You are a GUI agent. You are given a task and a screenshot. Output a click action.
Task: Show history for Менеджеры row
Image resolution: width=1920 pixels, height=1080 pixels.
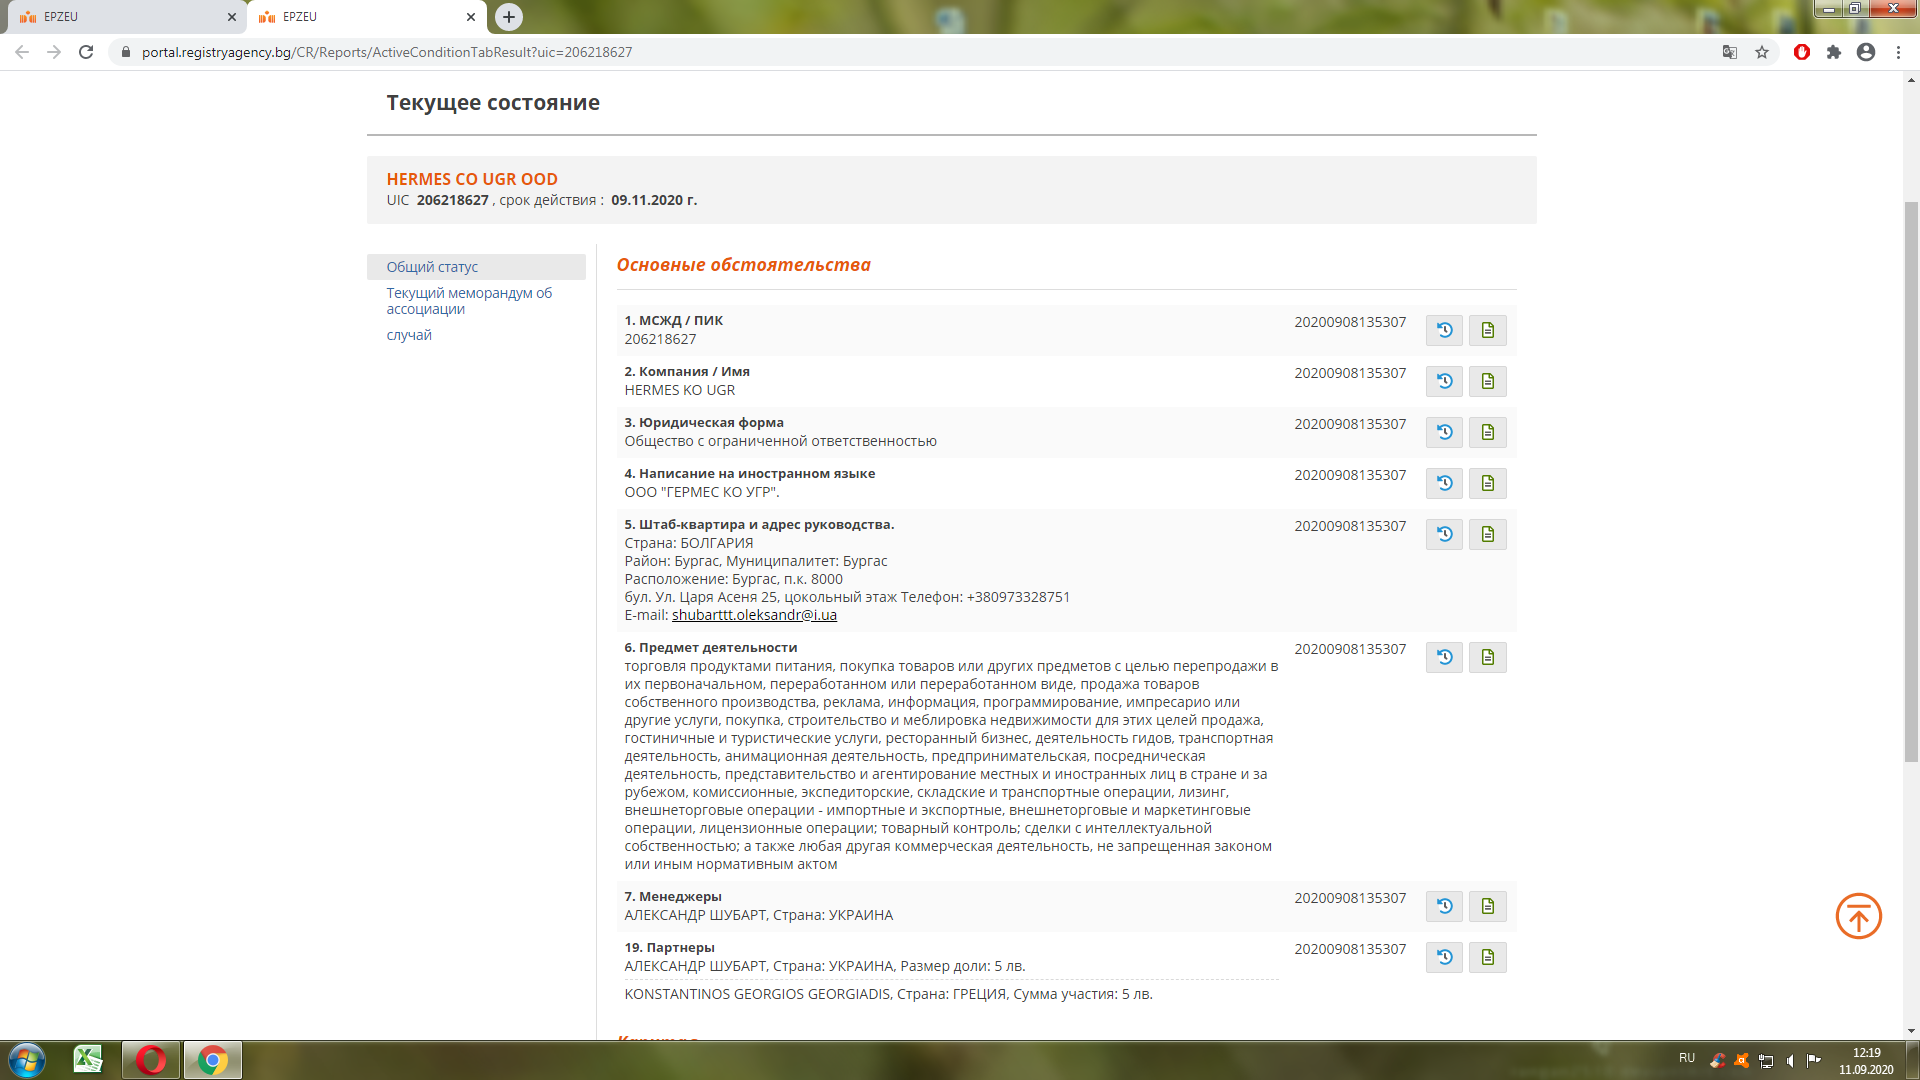[1444, 906]
